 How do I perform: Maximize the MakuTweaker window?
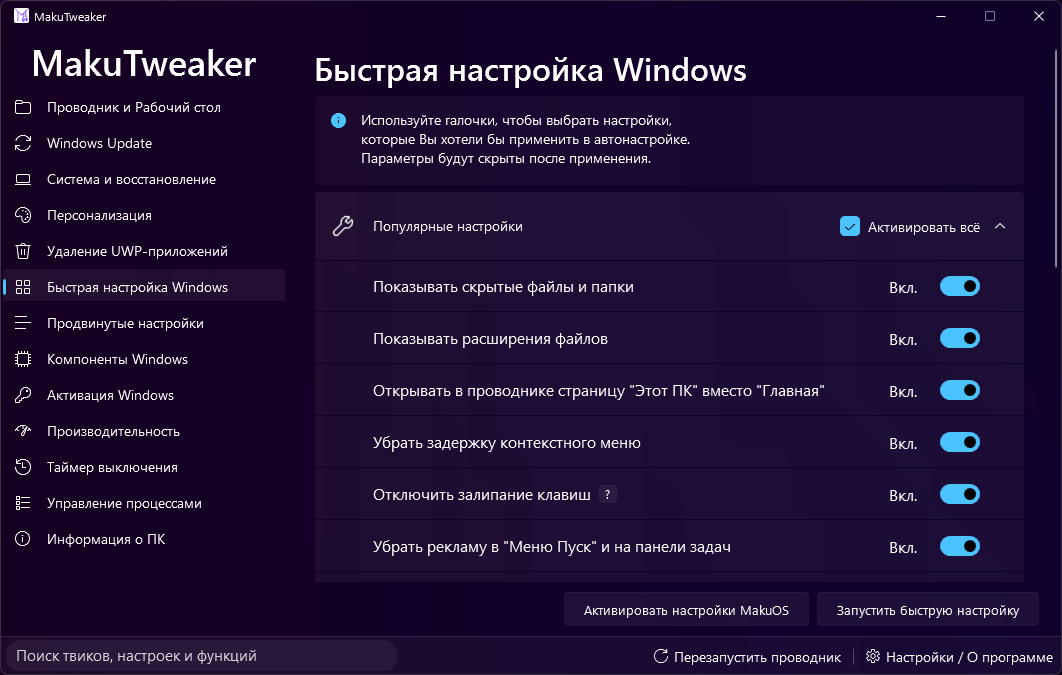tap(990, 16)
